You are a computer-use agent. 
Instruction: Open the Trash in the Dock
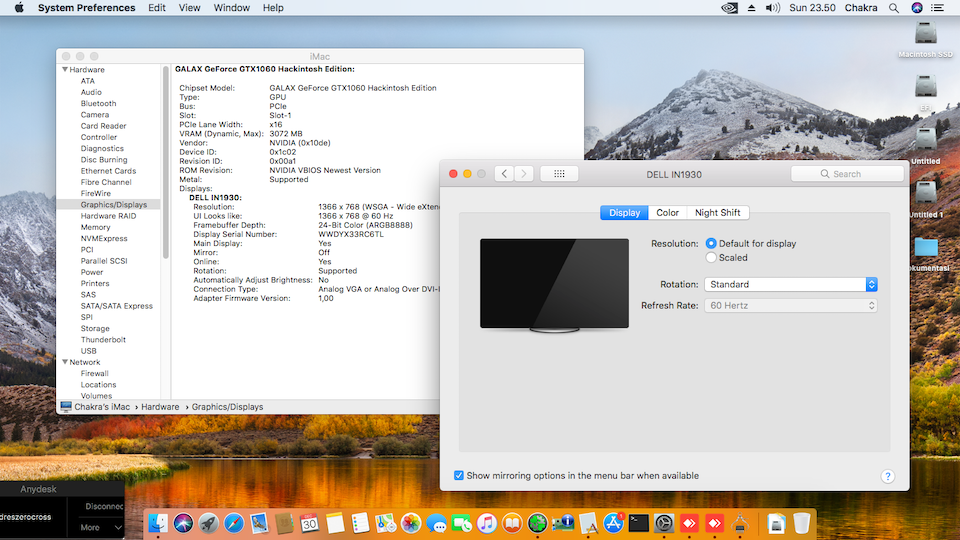point(801,523)
